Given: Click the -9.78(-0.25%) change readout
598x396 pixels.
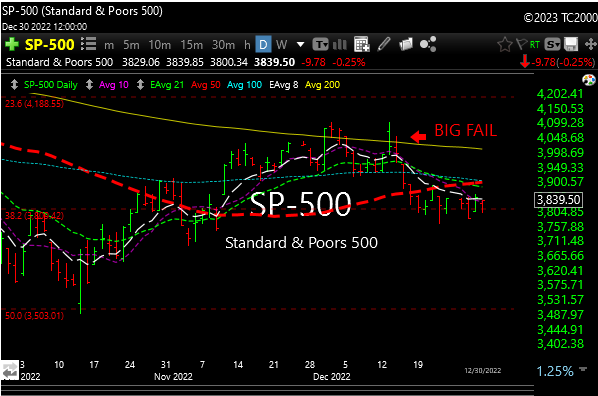Looking at the screenshot, I should click(563, 62).
